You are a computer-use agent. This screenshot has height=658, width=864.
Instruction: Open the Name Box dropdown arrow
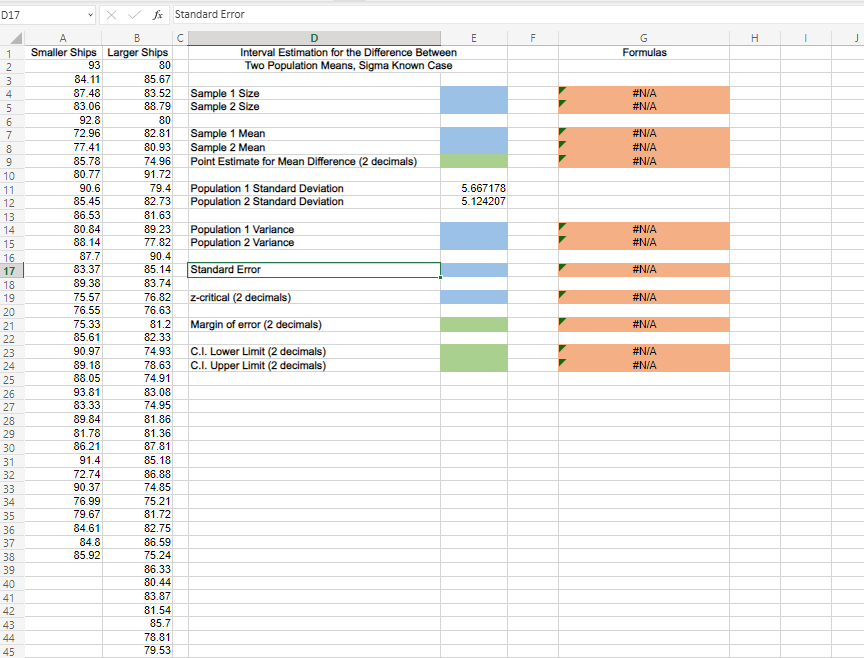pyautogui.click(x=90, y=15)
